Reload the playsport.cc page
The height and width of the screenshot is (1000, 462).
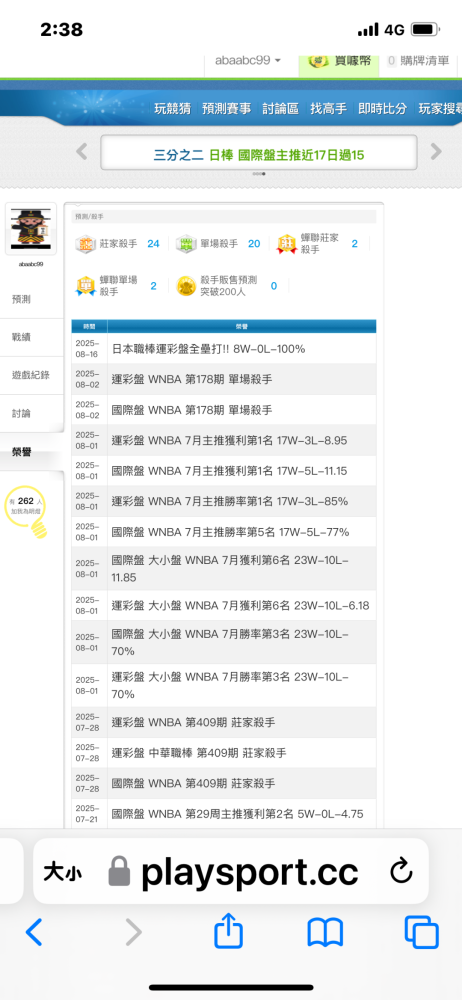pyautogui.click(x=401, y=872)
